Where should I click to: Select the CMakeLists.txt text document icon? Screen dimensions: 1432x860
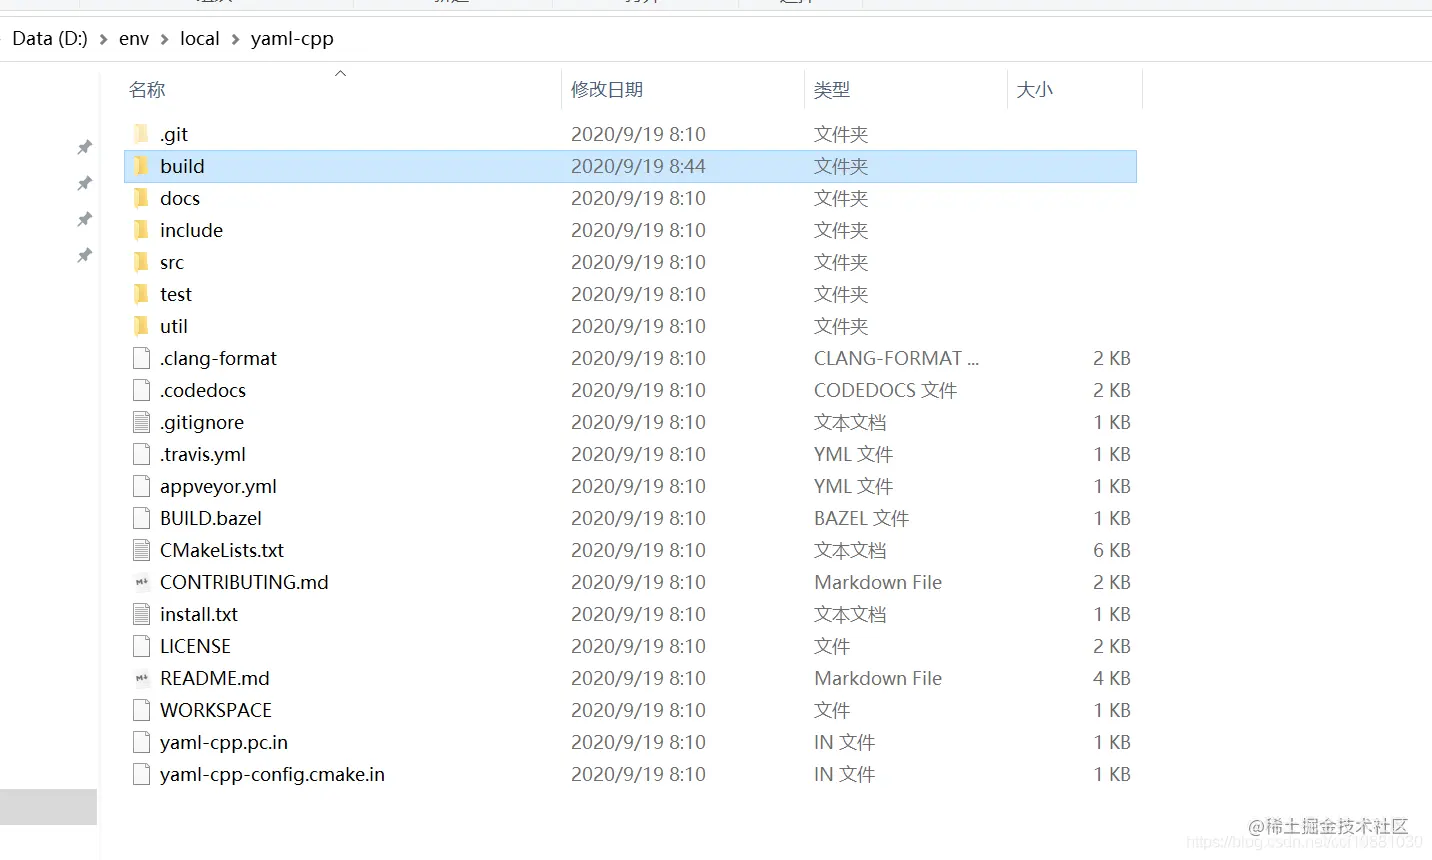click(x=141, y=550)
